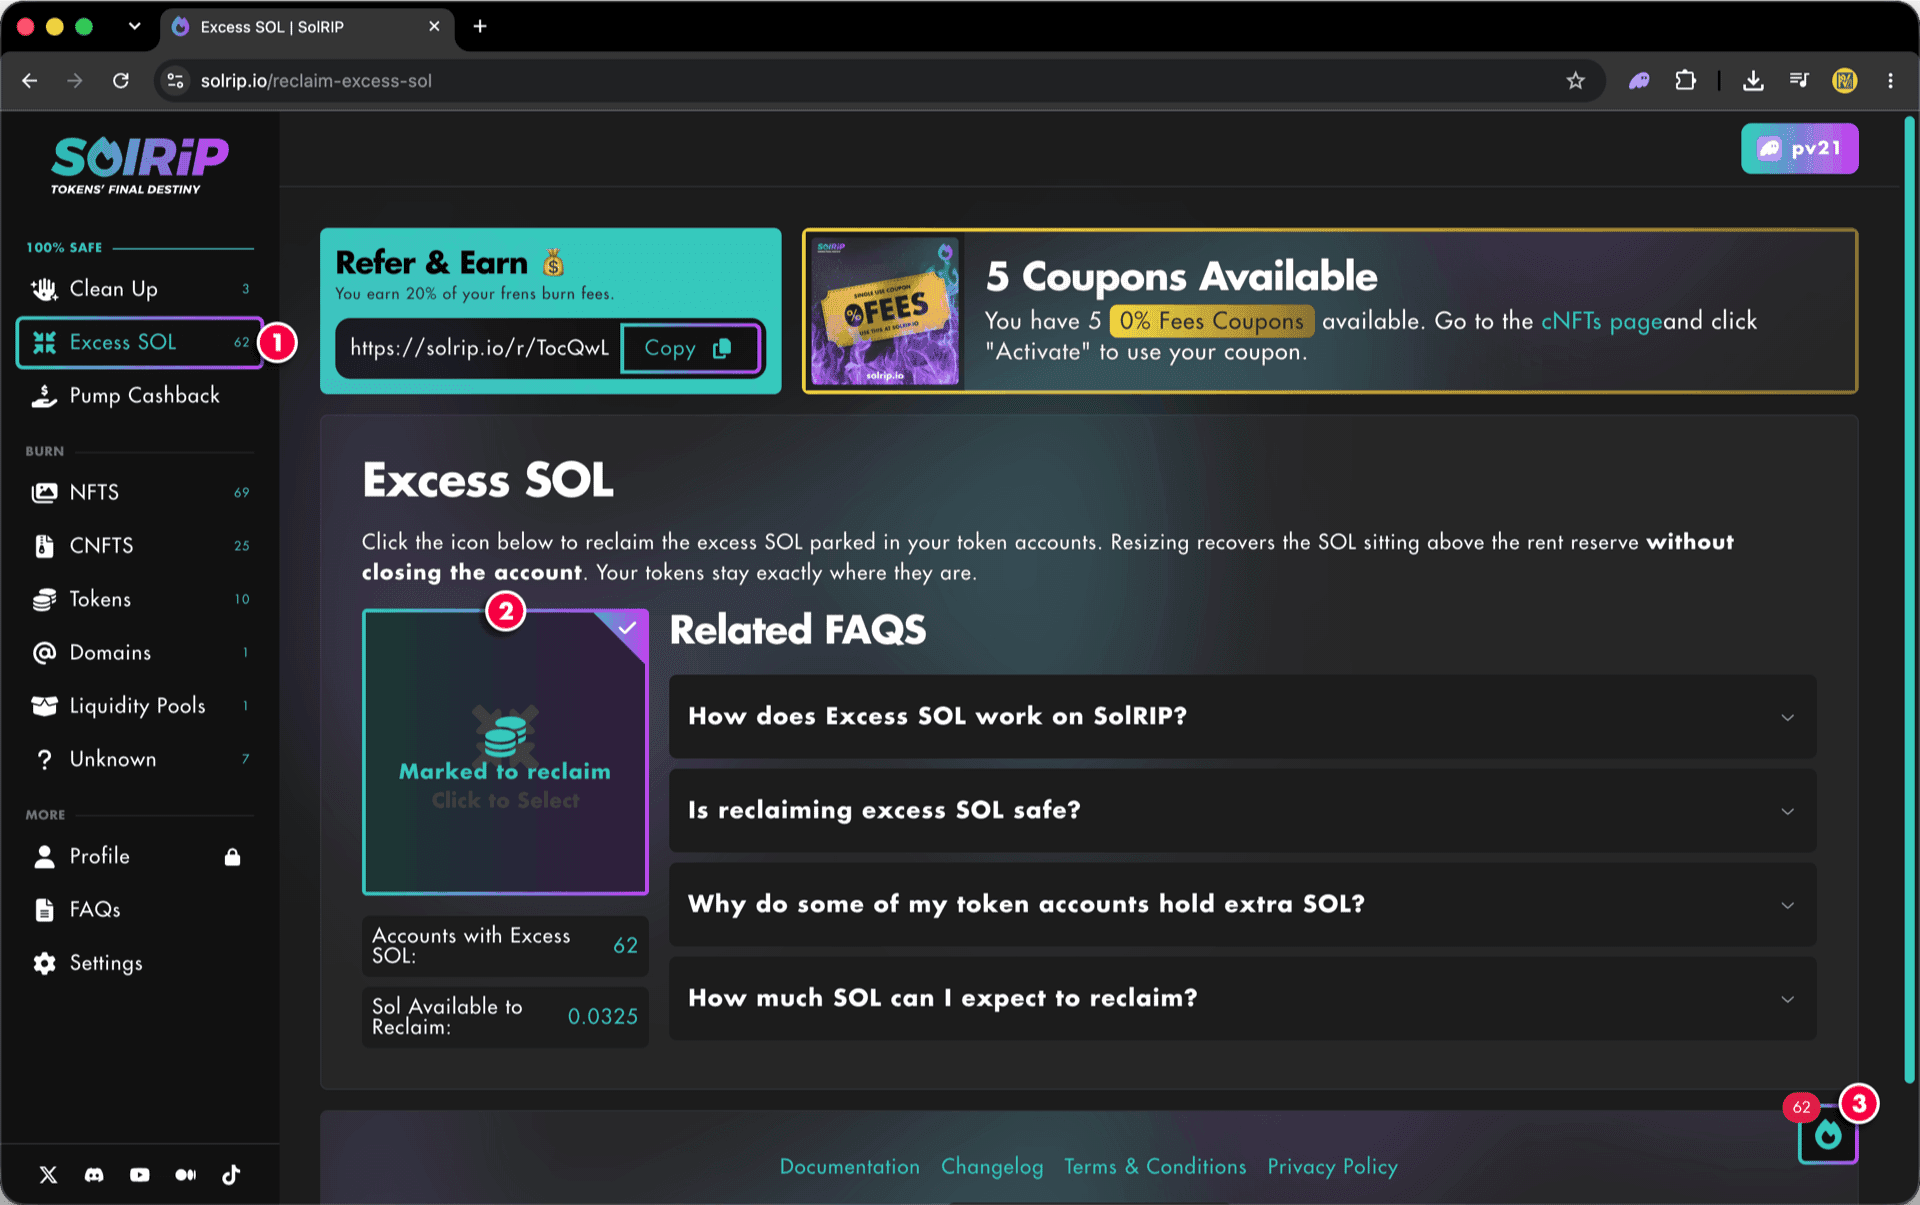Open the tab search dropdown chevron

pyautogui.click(x=134, y=27)
